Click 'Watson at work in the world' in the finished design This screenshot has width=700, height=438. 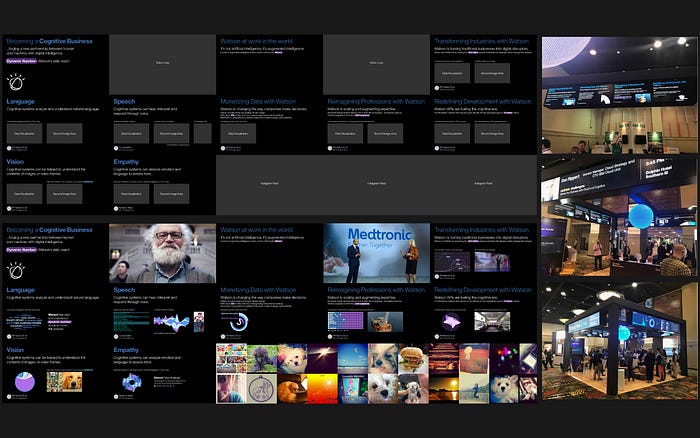(257, 230)
